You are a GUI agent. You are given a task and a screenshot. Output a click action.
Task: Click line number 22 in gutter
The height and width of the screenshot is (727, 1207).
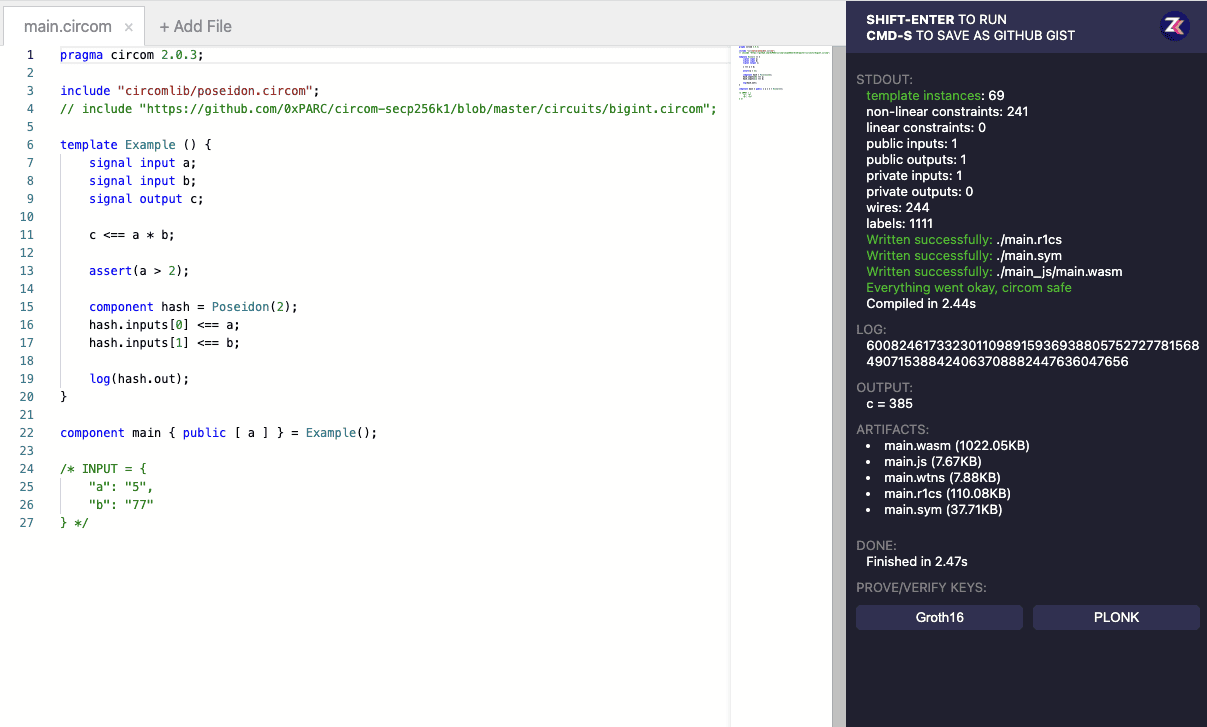click(27, 433)
